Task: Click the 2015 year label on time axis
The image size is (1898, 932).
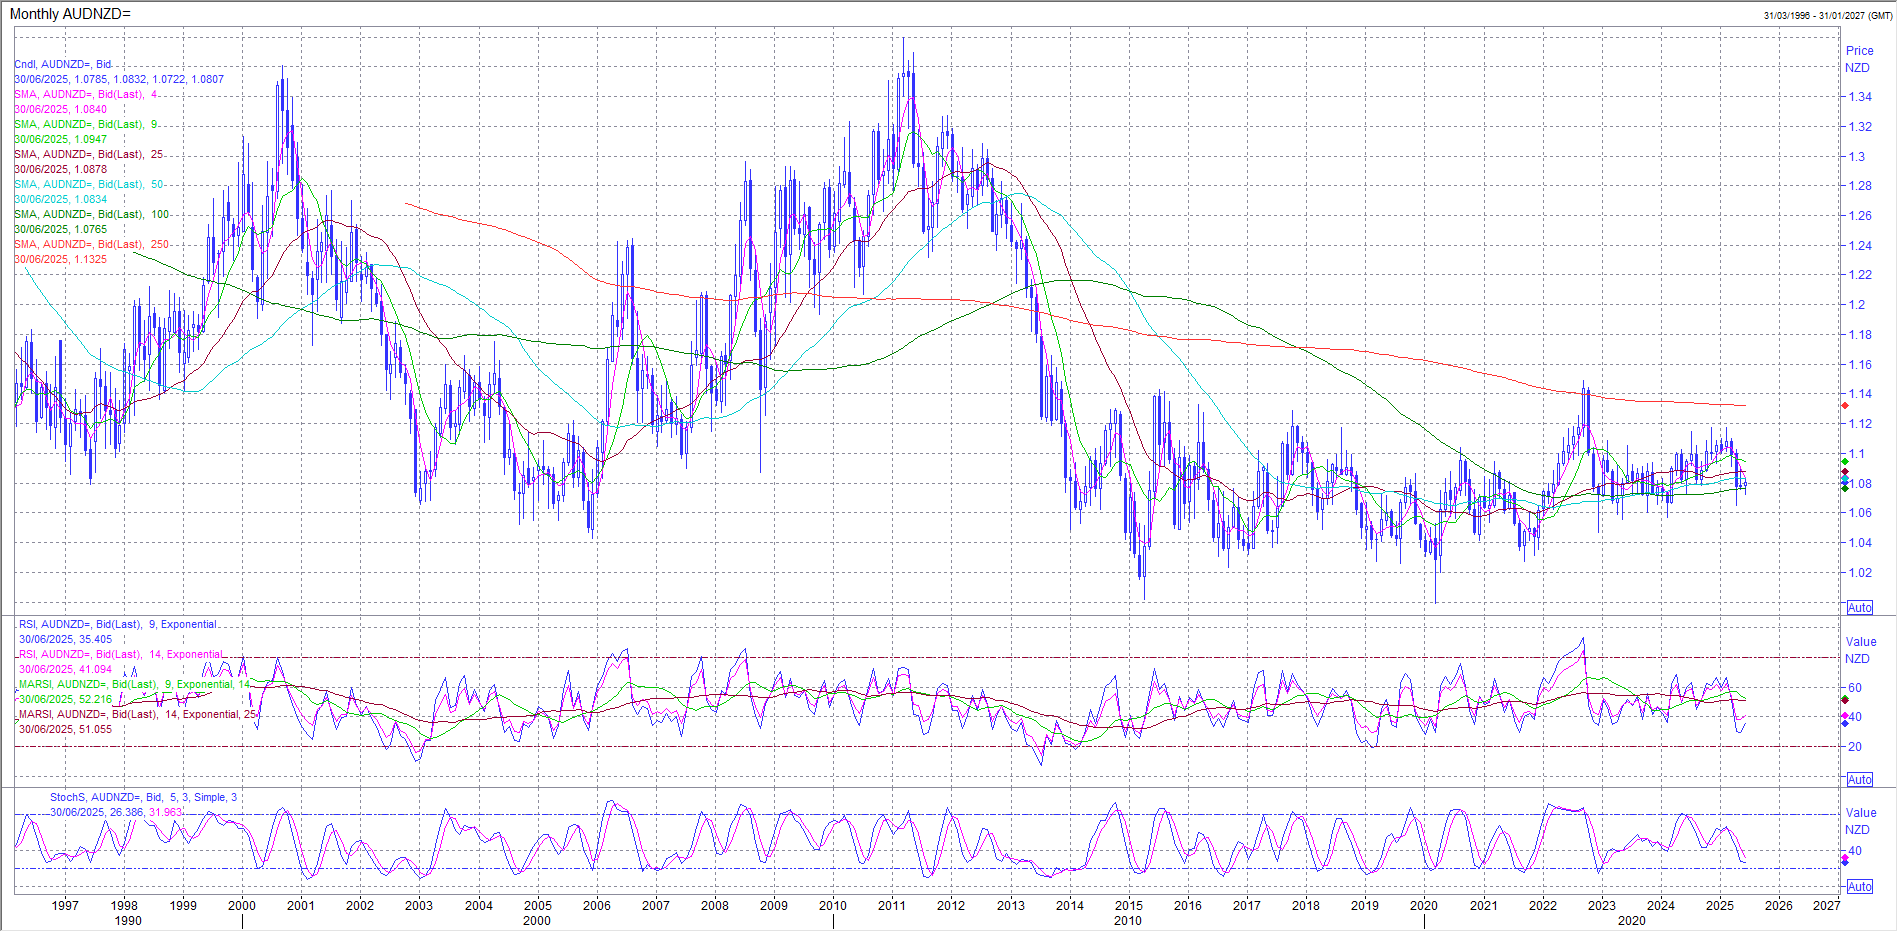Action: pos(1129,906)
